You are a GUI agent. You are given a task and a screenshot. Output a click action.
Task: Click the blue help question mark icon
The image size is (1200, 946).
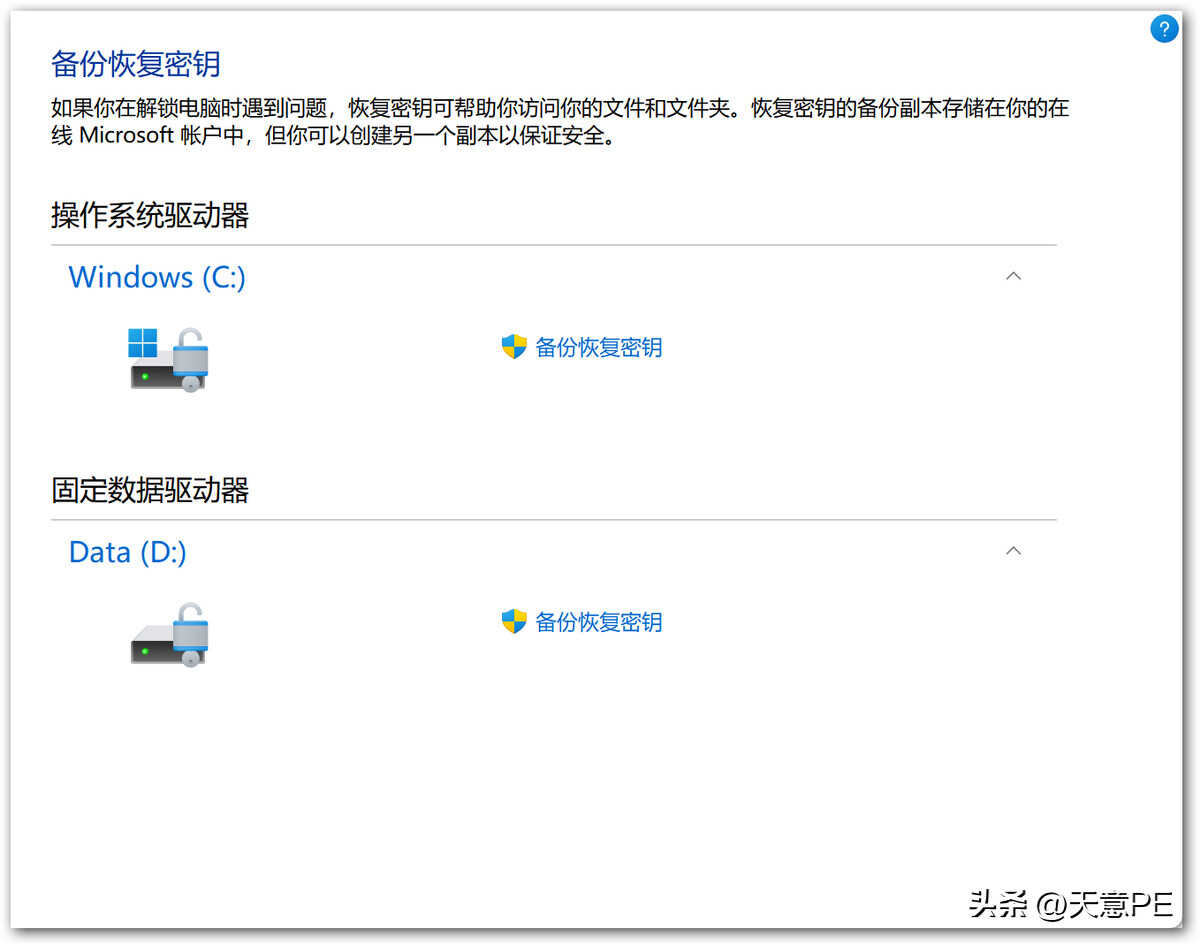1164,29
